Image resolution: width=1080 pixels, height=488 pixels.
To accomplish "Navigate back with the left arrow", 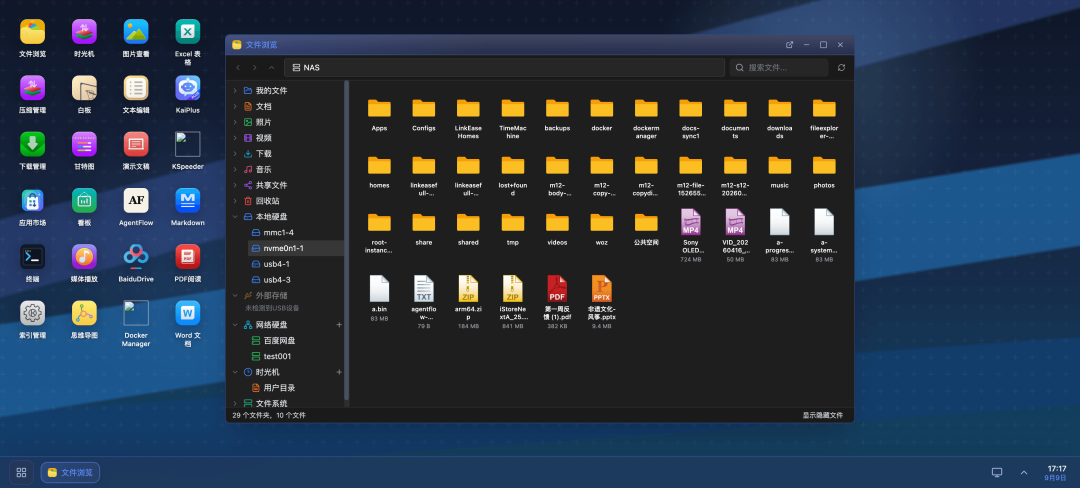I will [x=238, y=67].
